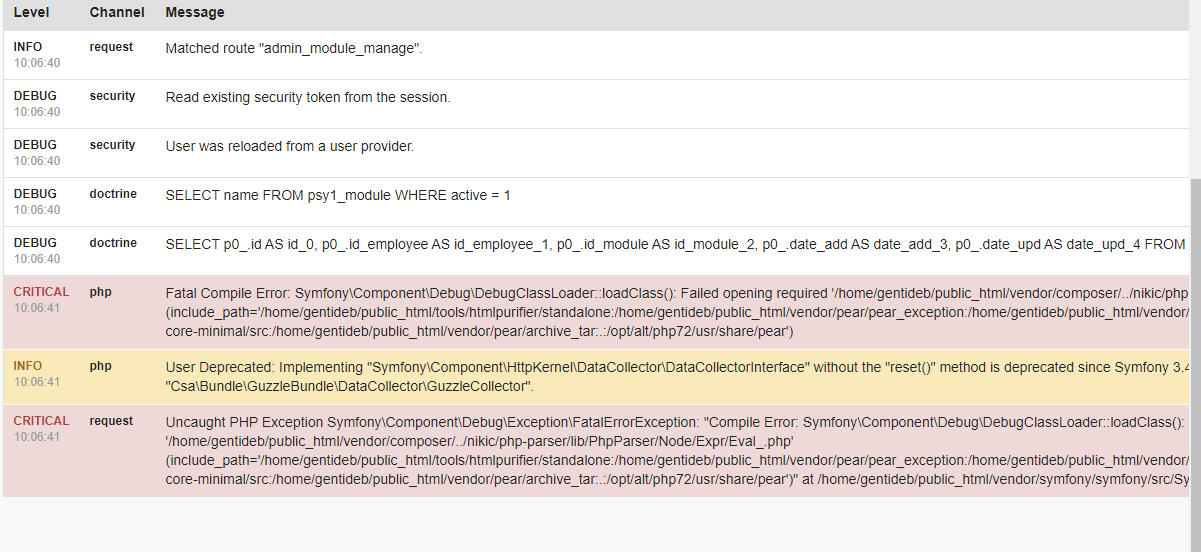Screen dimensions: 1201x552
Task: Click the 'User was reloaded' log message
Action: tap(289, 146)
